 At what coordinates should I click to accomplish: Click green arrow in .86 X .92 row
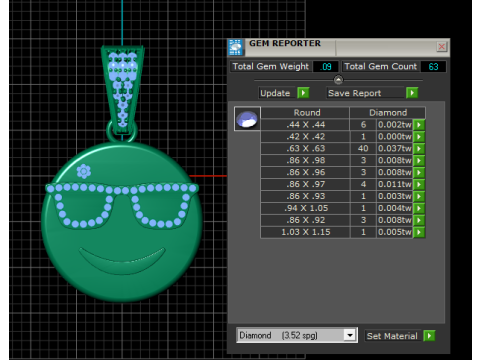point(419,220)
